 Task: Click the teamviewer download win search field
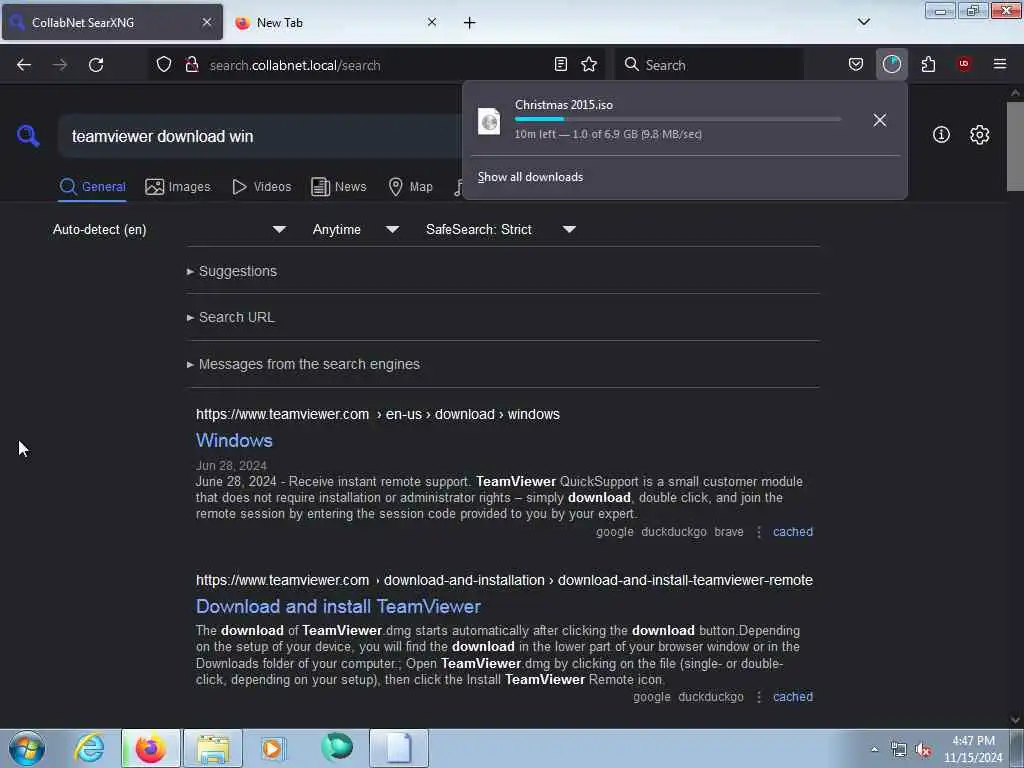[x=261, y=136]
